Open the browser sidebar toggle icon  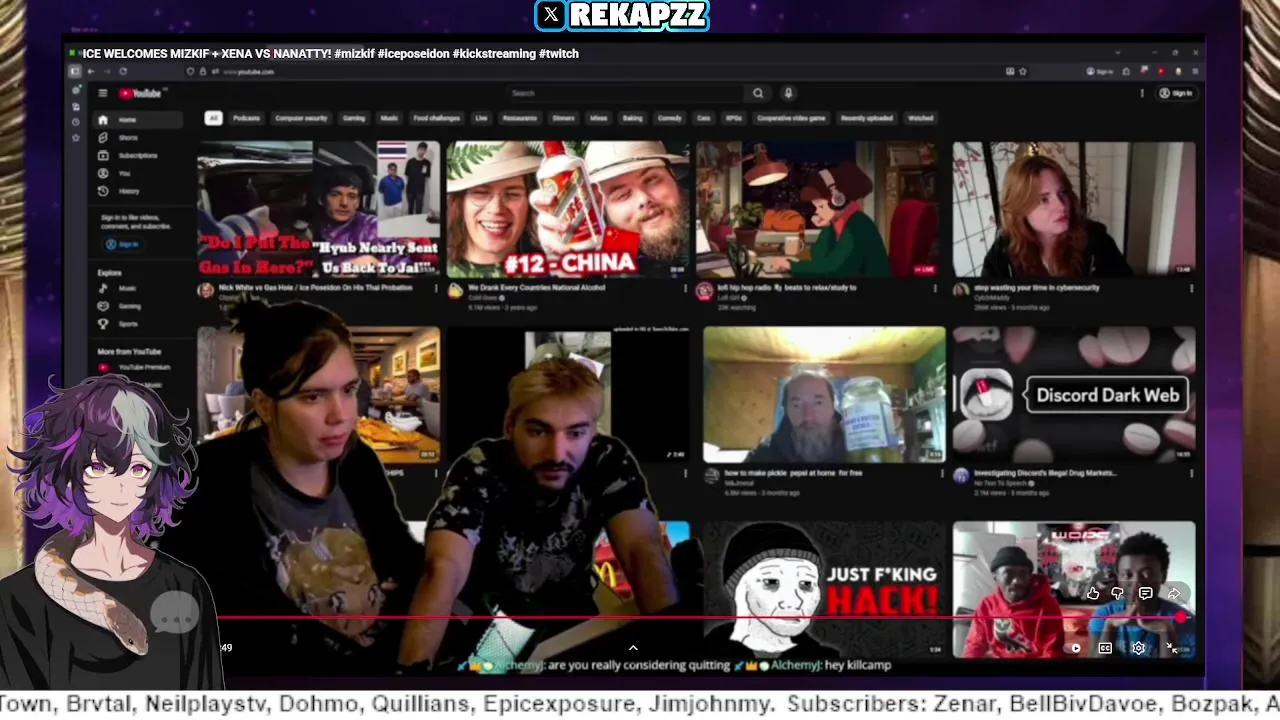(74, 72)
